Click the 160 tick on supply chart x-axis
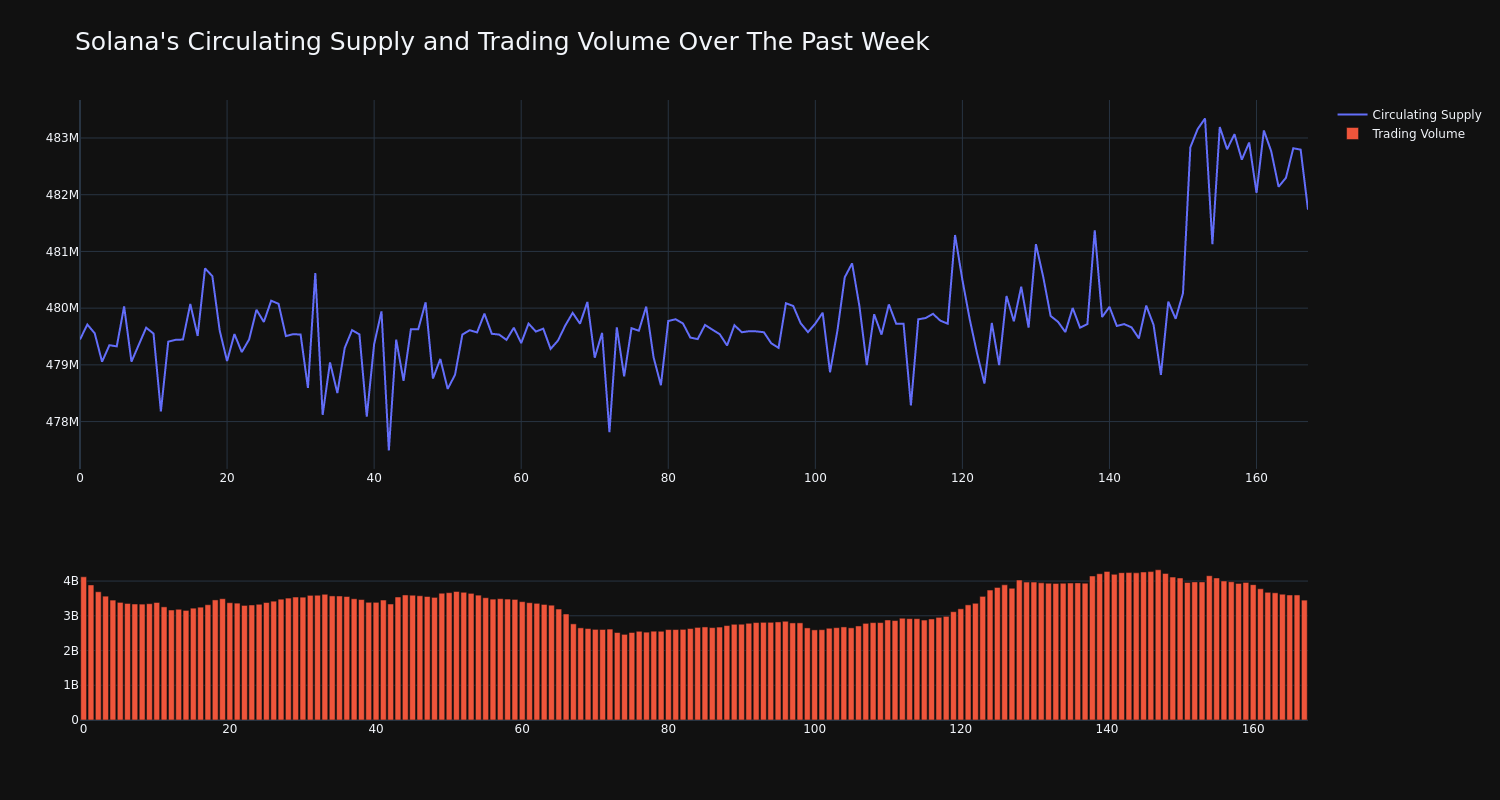1500x800 pixels. tap(1256, 478)
